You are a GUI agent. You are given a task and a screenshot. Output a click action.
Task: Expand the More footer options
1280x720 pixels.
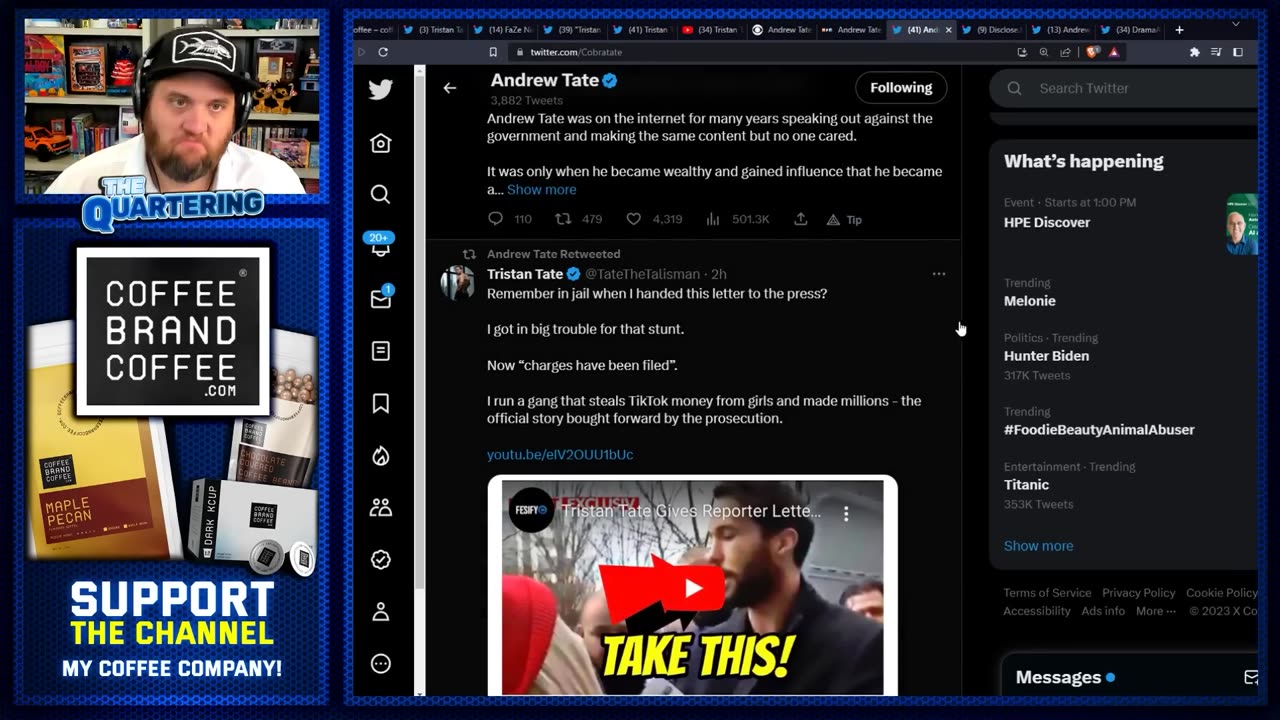[1155, 611]
